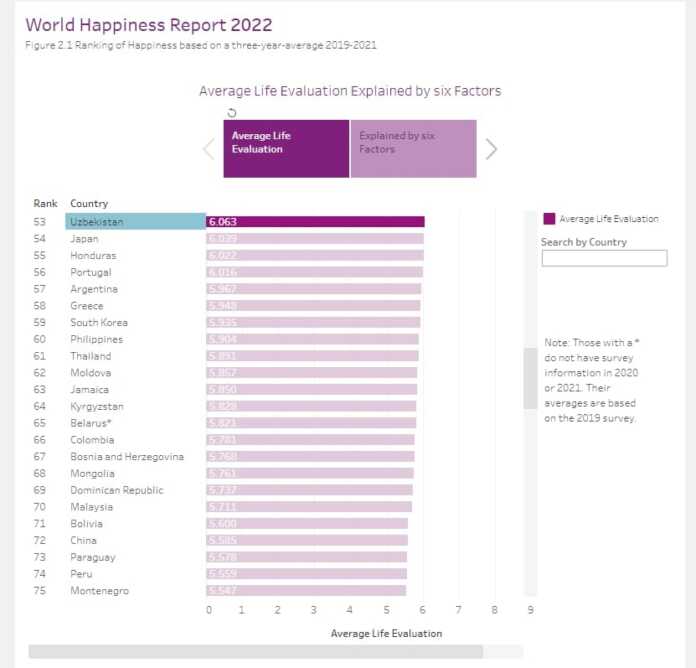This screenshot has width=696, height=668.
Task: Select the South Korea country label
Action: pyautogui.click(x=98, y=323)
